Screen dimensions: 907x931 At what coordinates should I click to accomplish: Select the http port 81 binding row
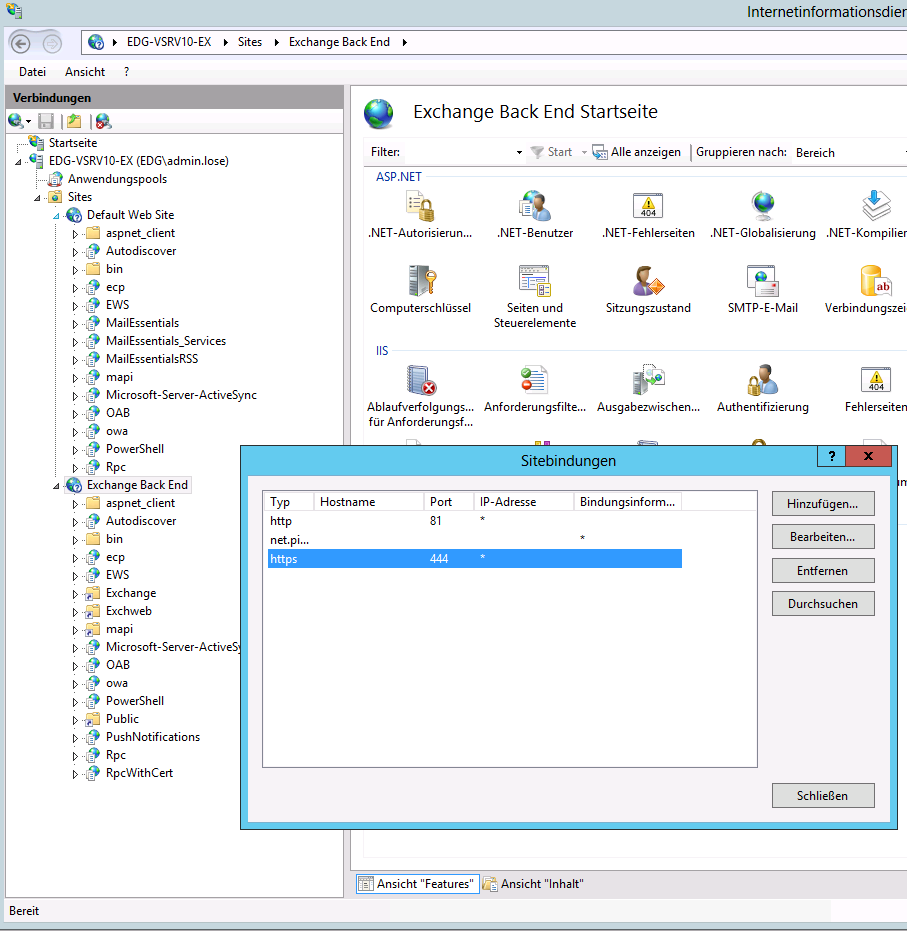475,521
